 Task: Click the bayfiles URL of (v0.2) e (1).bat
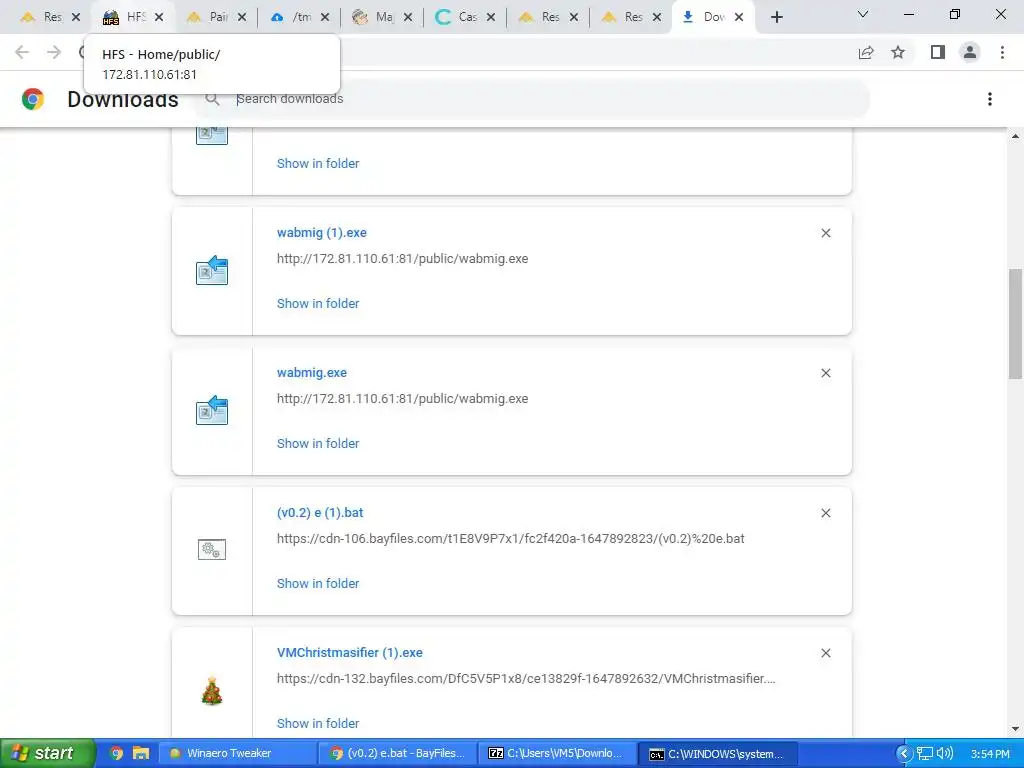[x=510, y=539]
